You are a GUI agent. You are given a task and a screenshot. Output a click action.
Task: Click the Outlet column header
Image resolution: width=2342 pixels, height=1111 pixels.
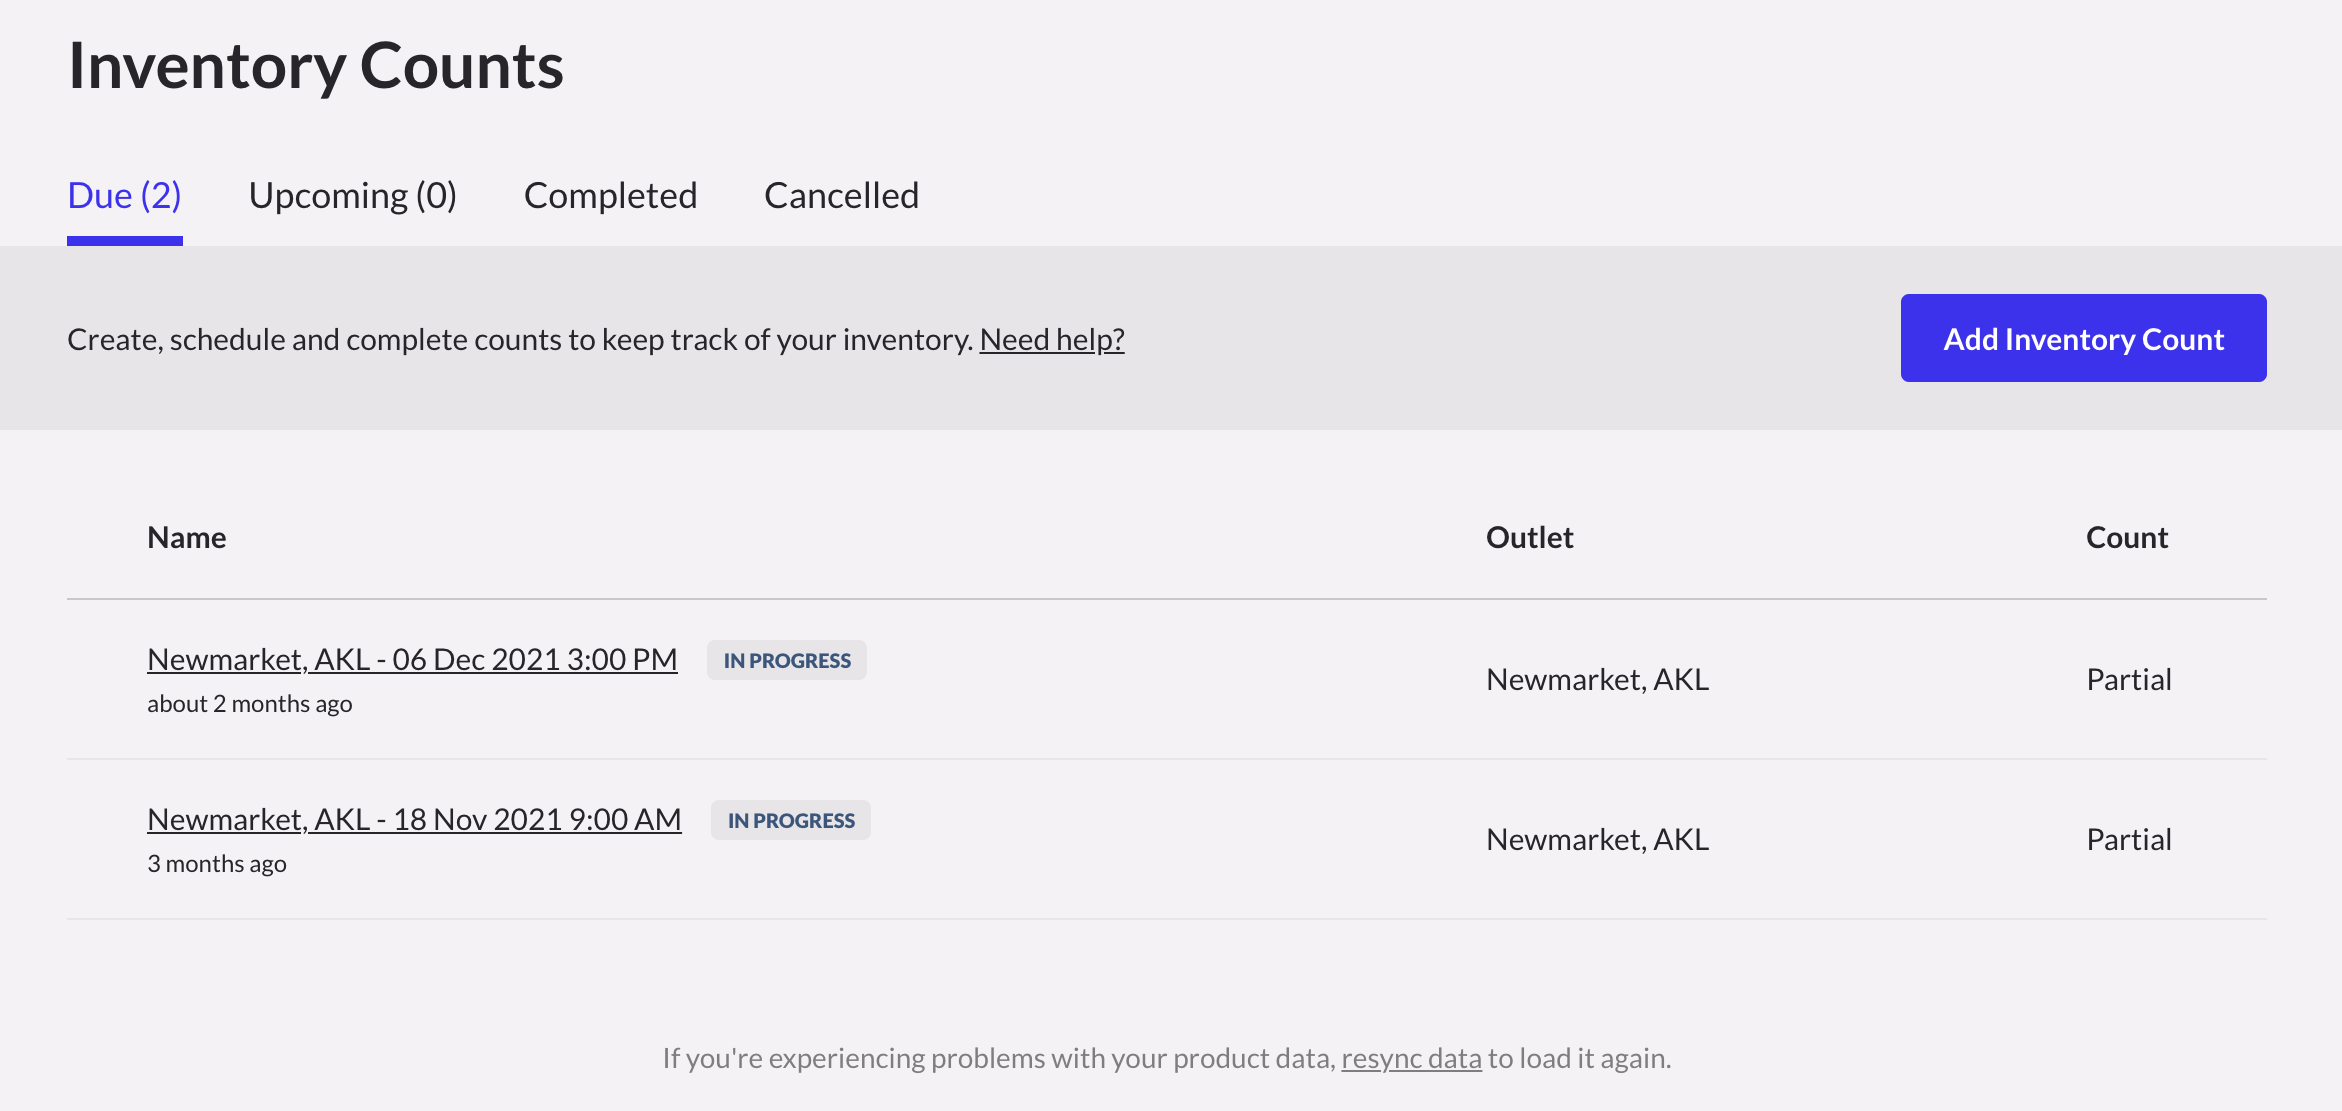[x=1529, y=537]
